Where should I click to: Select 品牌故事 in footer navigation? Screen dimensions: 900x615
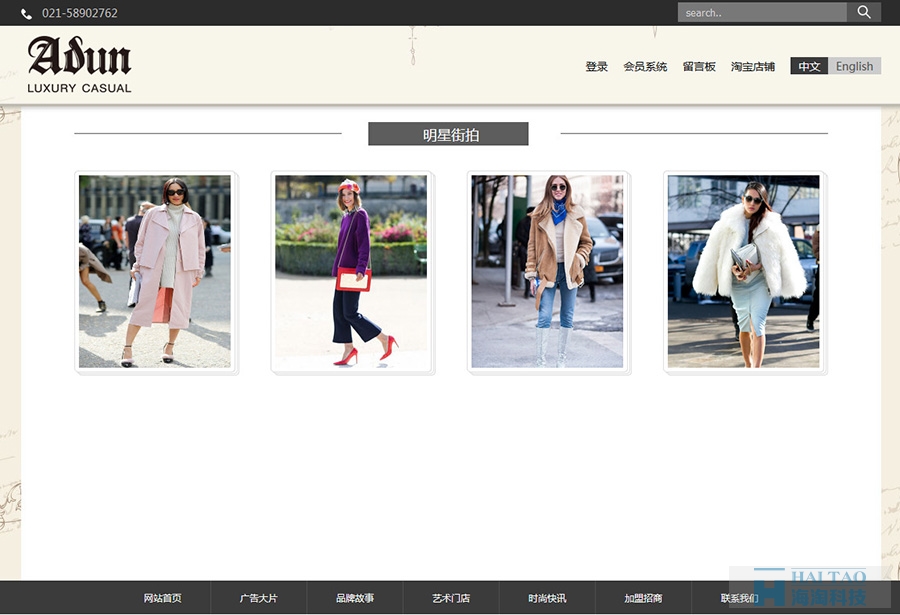(x=355, y=598)
